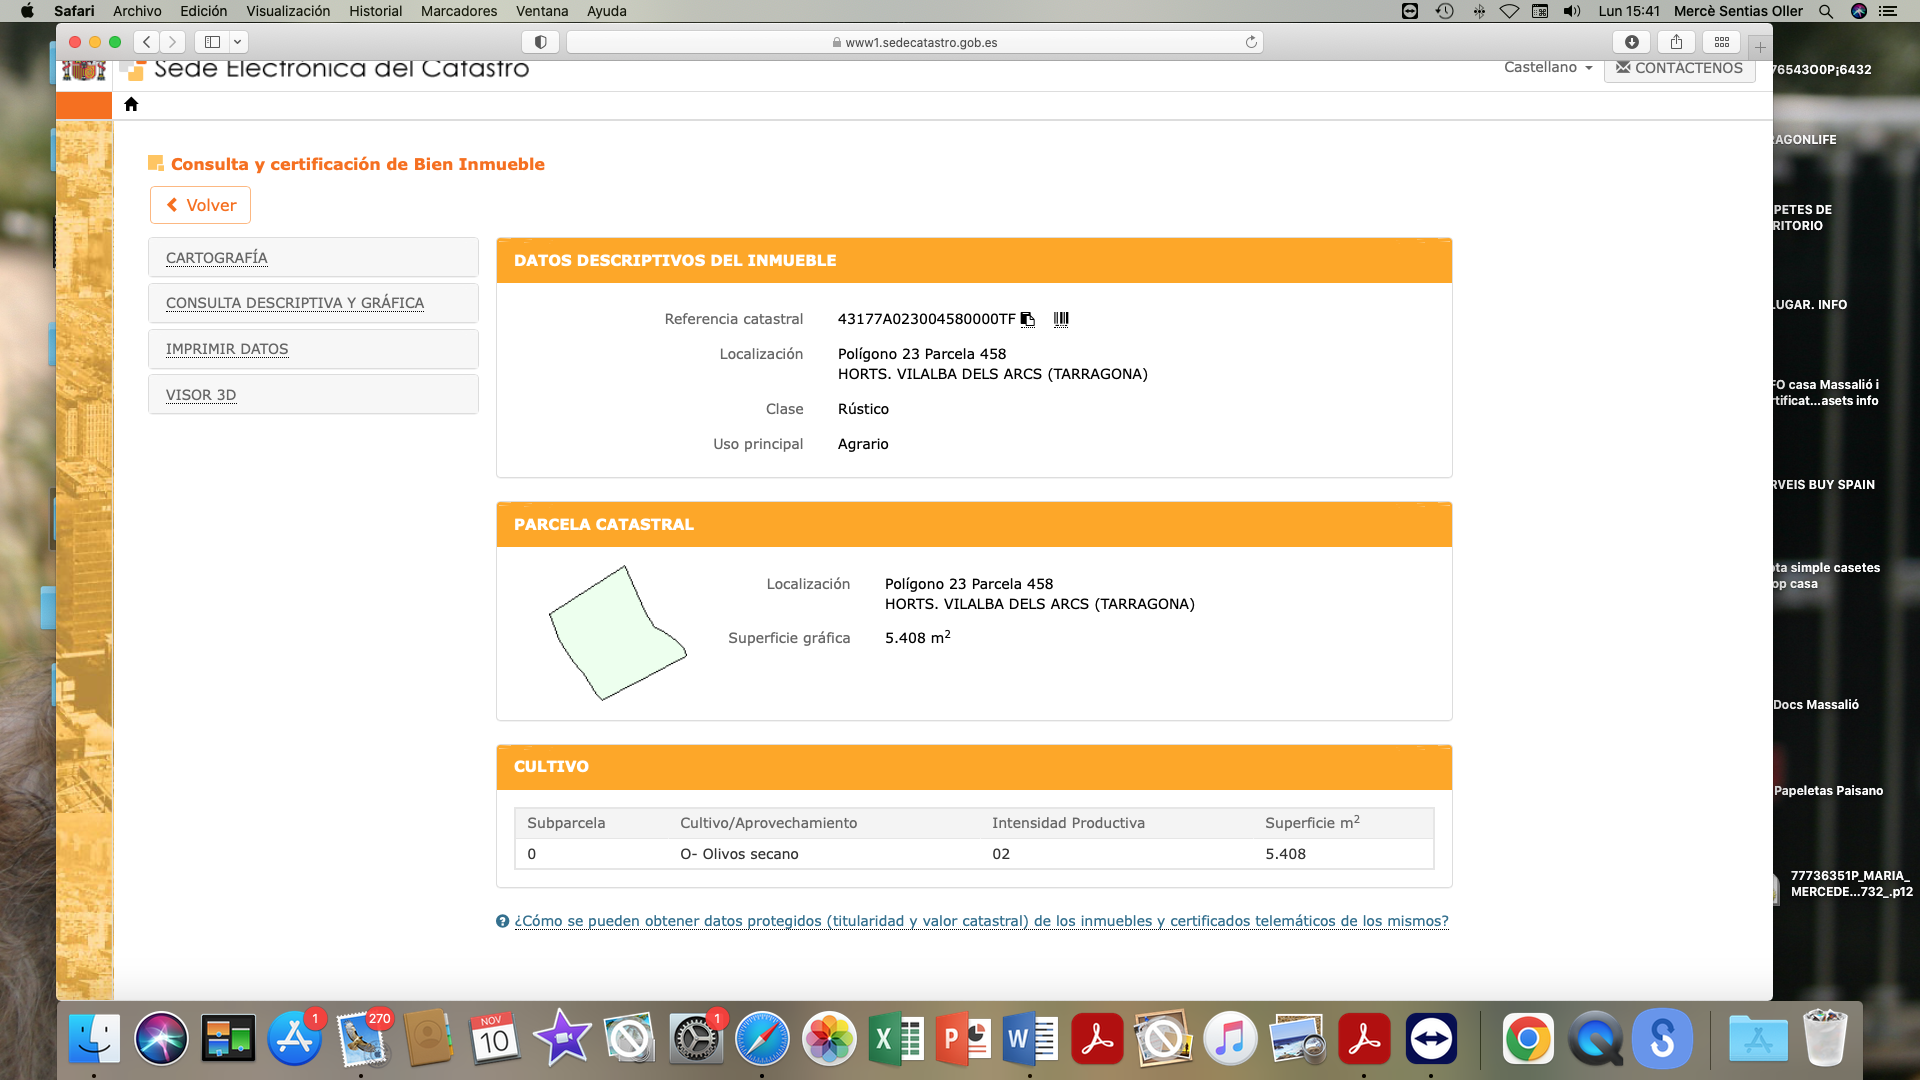Click the privacy shield icon
The width and height of the screenshot is (1920, 1080).
coord(540,42)
